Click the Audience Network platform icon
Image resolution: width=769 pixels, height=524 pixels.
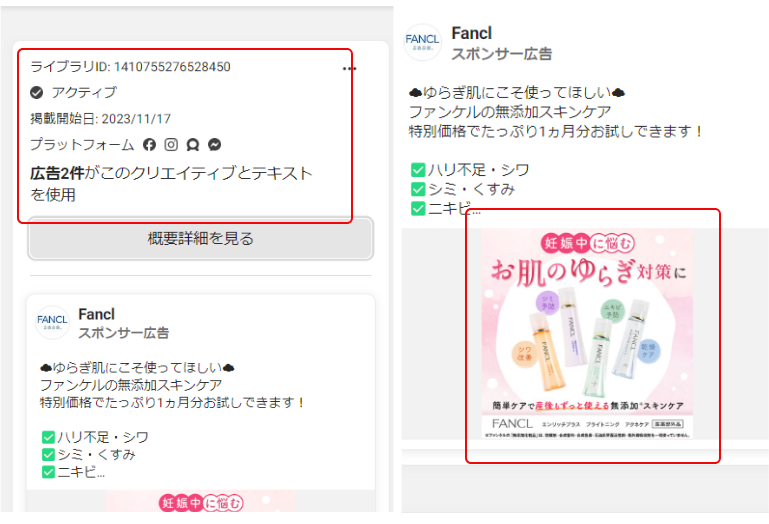click(193, 145)
